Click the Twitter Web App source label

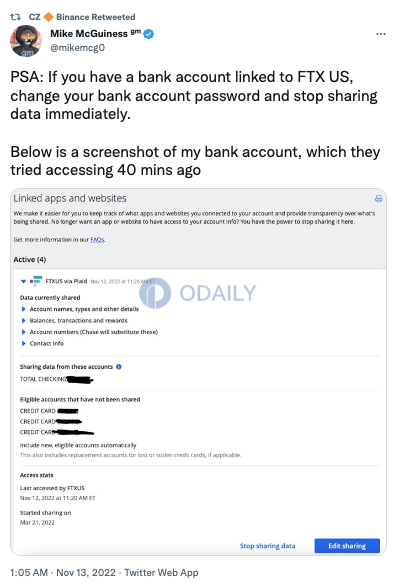click(x=161, y=573)
